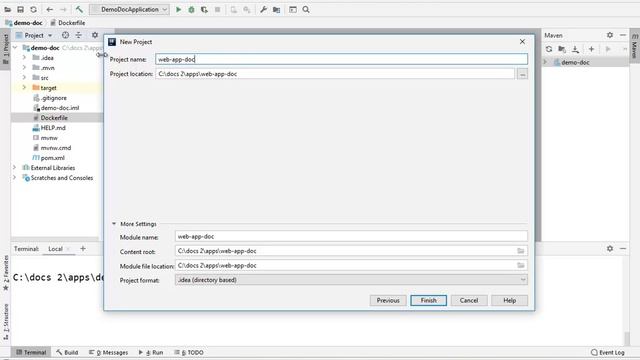This screenshot has height=360, width=640.
Task: Start debugging with the green bug icon
Action: (x=191, y=9)
